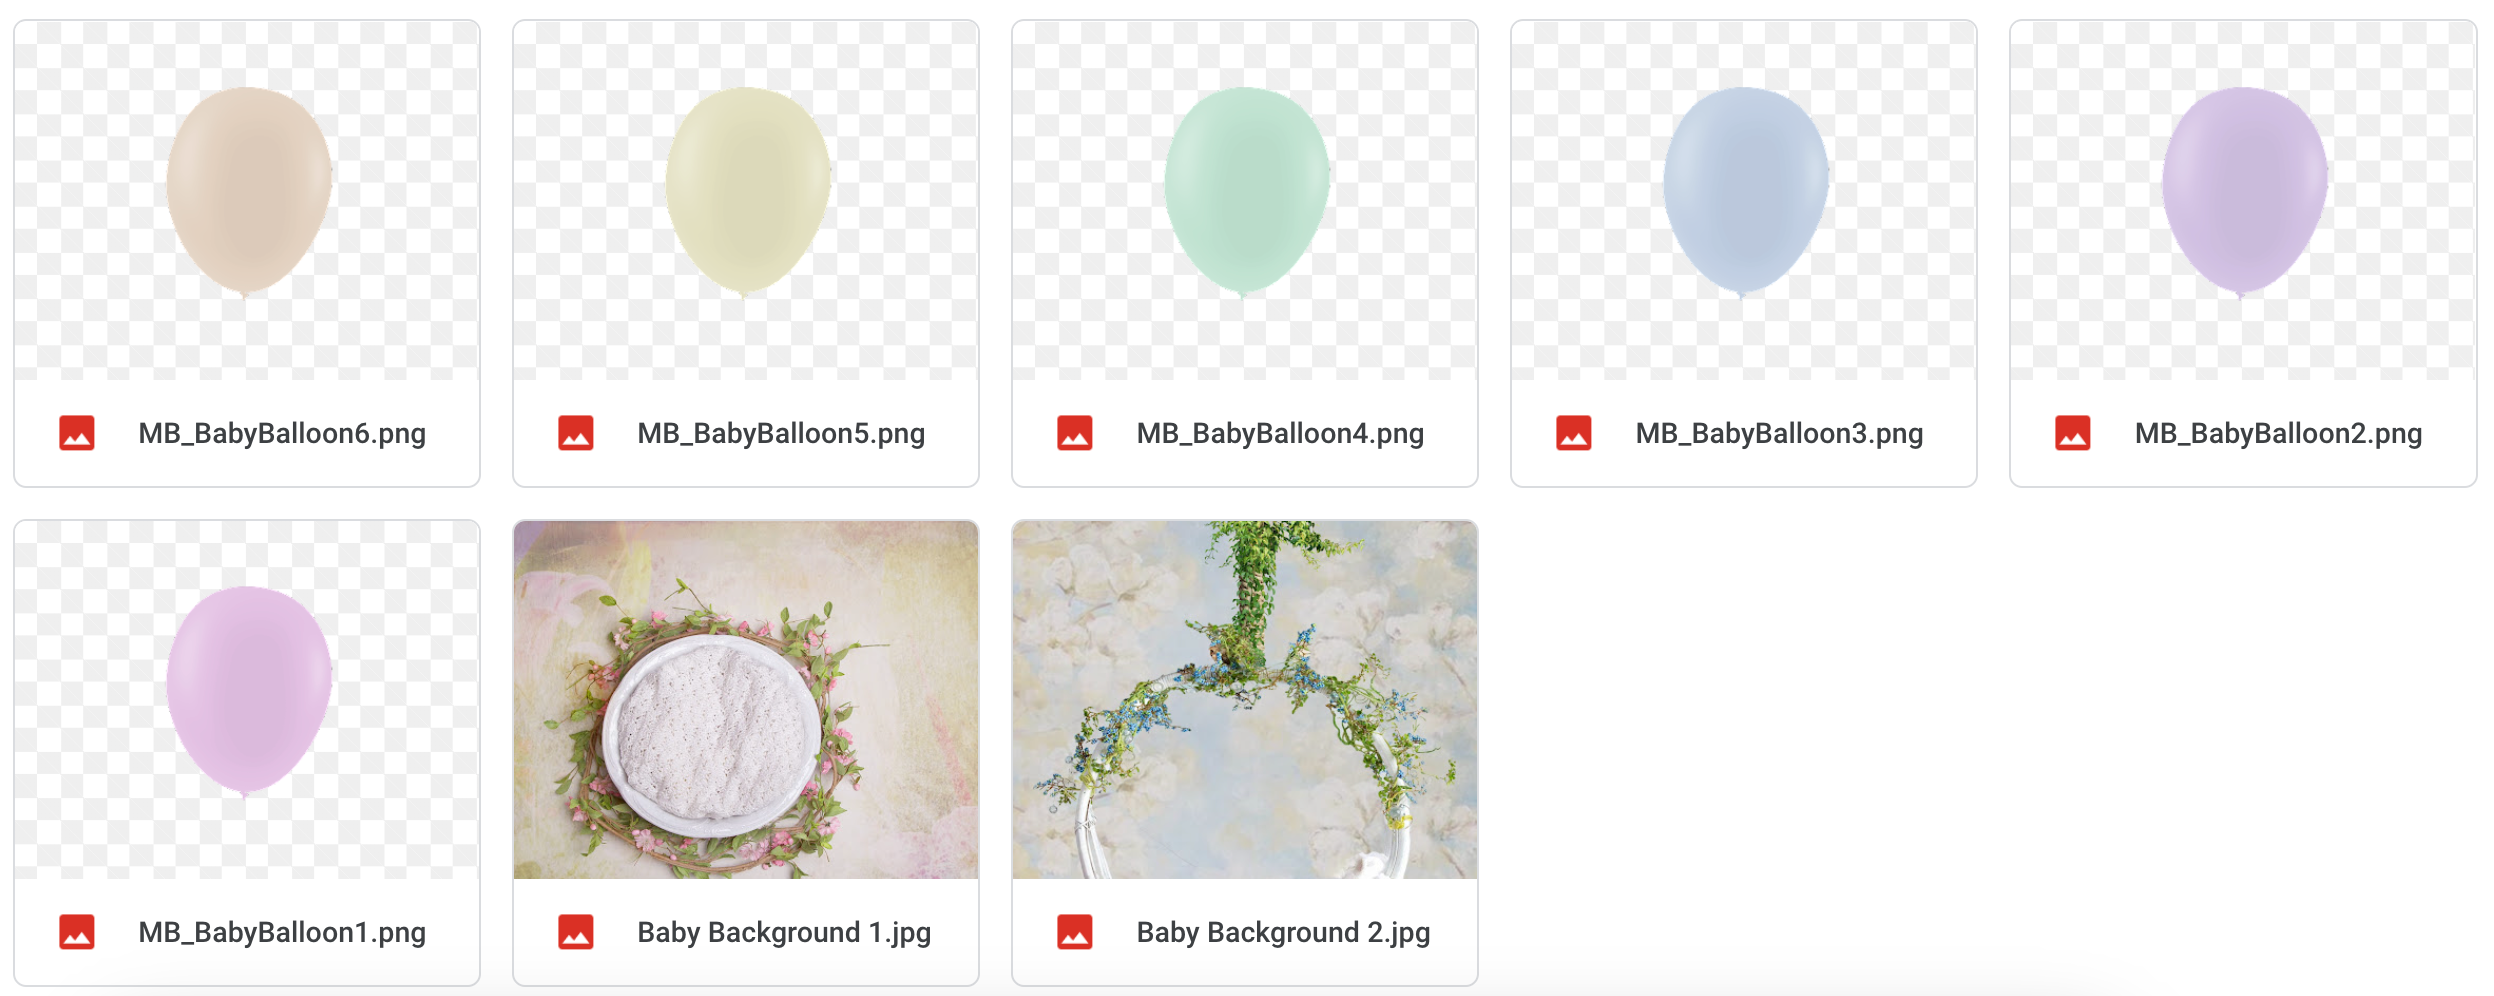Click the image icon beside MB_BabyBalloon5.png
Screen dimensions: 2494x996
[x=576, y=433]
